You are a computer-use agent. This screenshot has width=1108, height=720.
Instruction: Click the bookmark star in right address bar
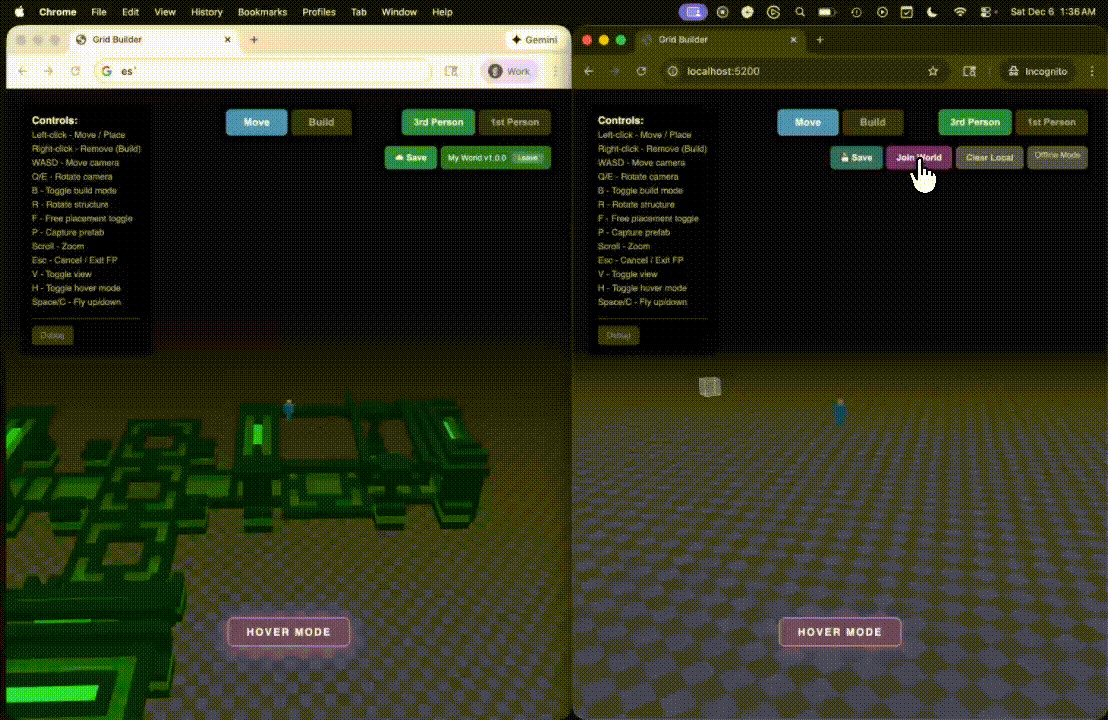tap(933, 71)
